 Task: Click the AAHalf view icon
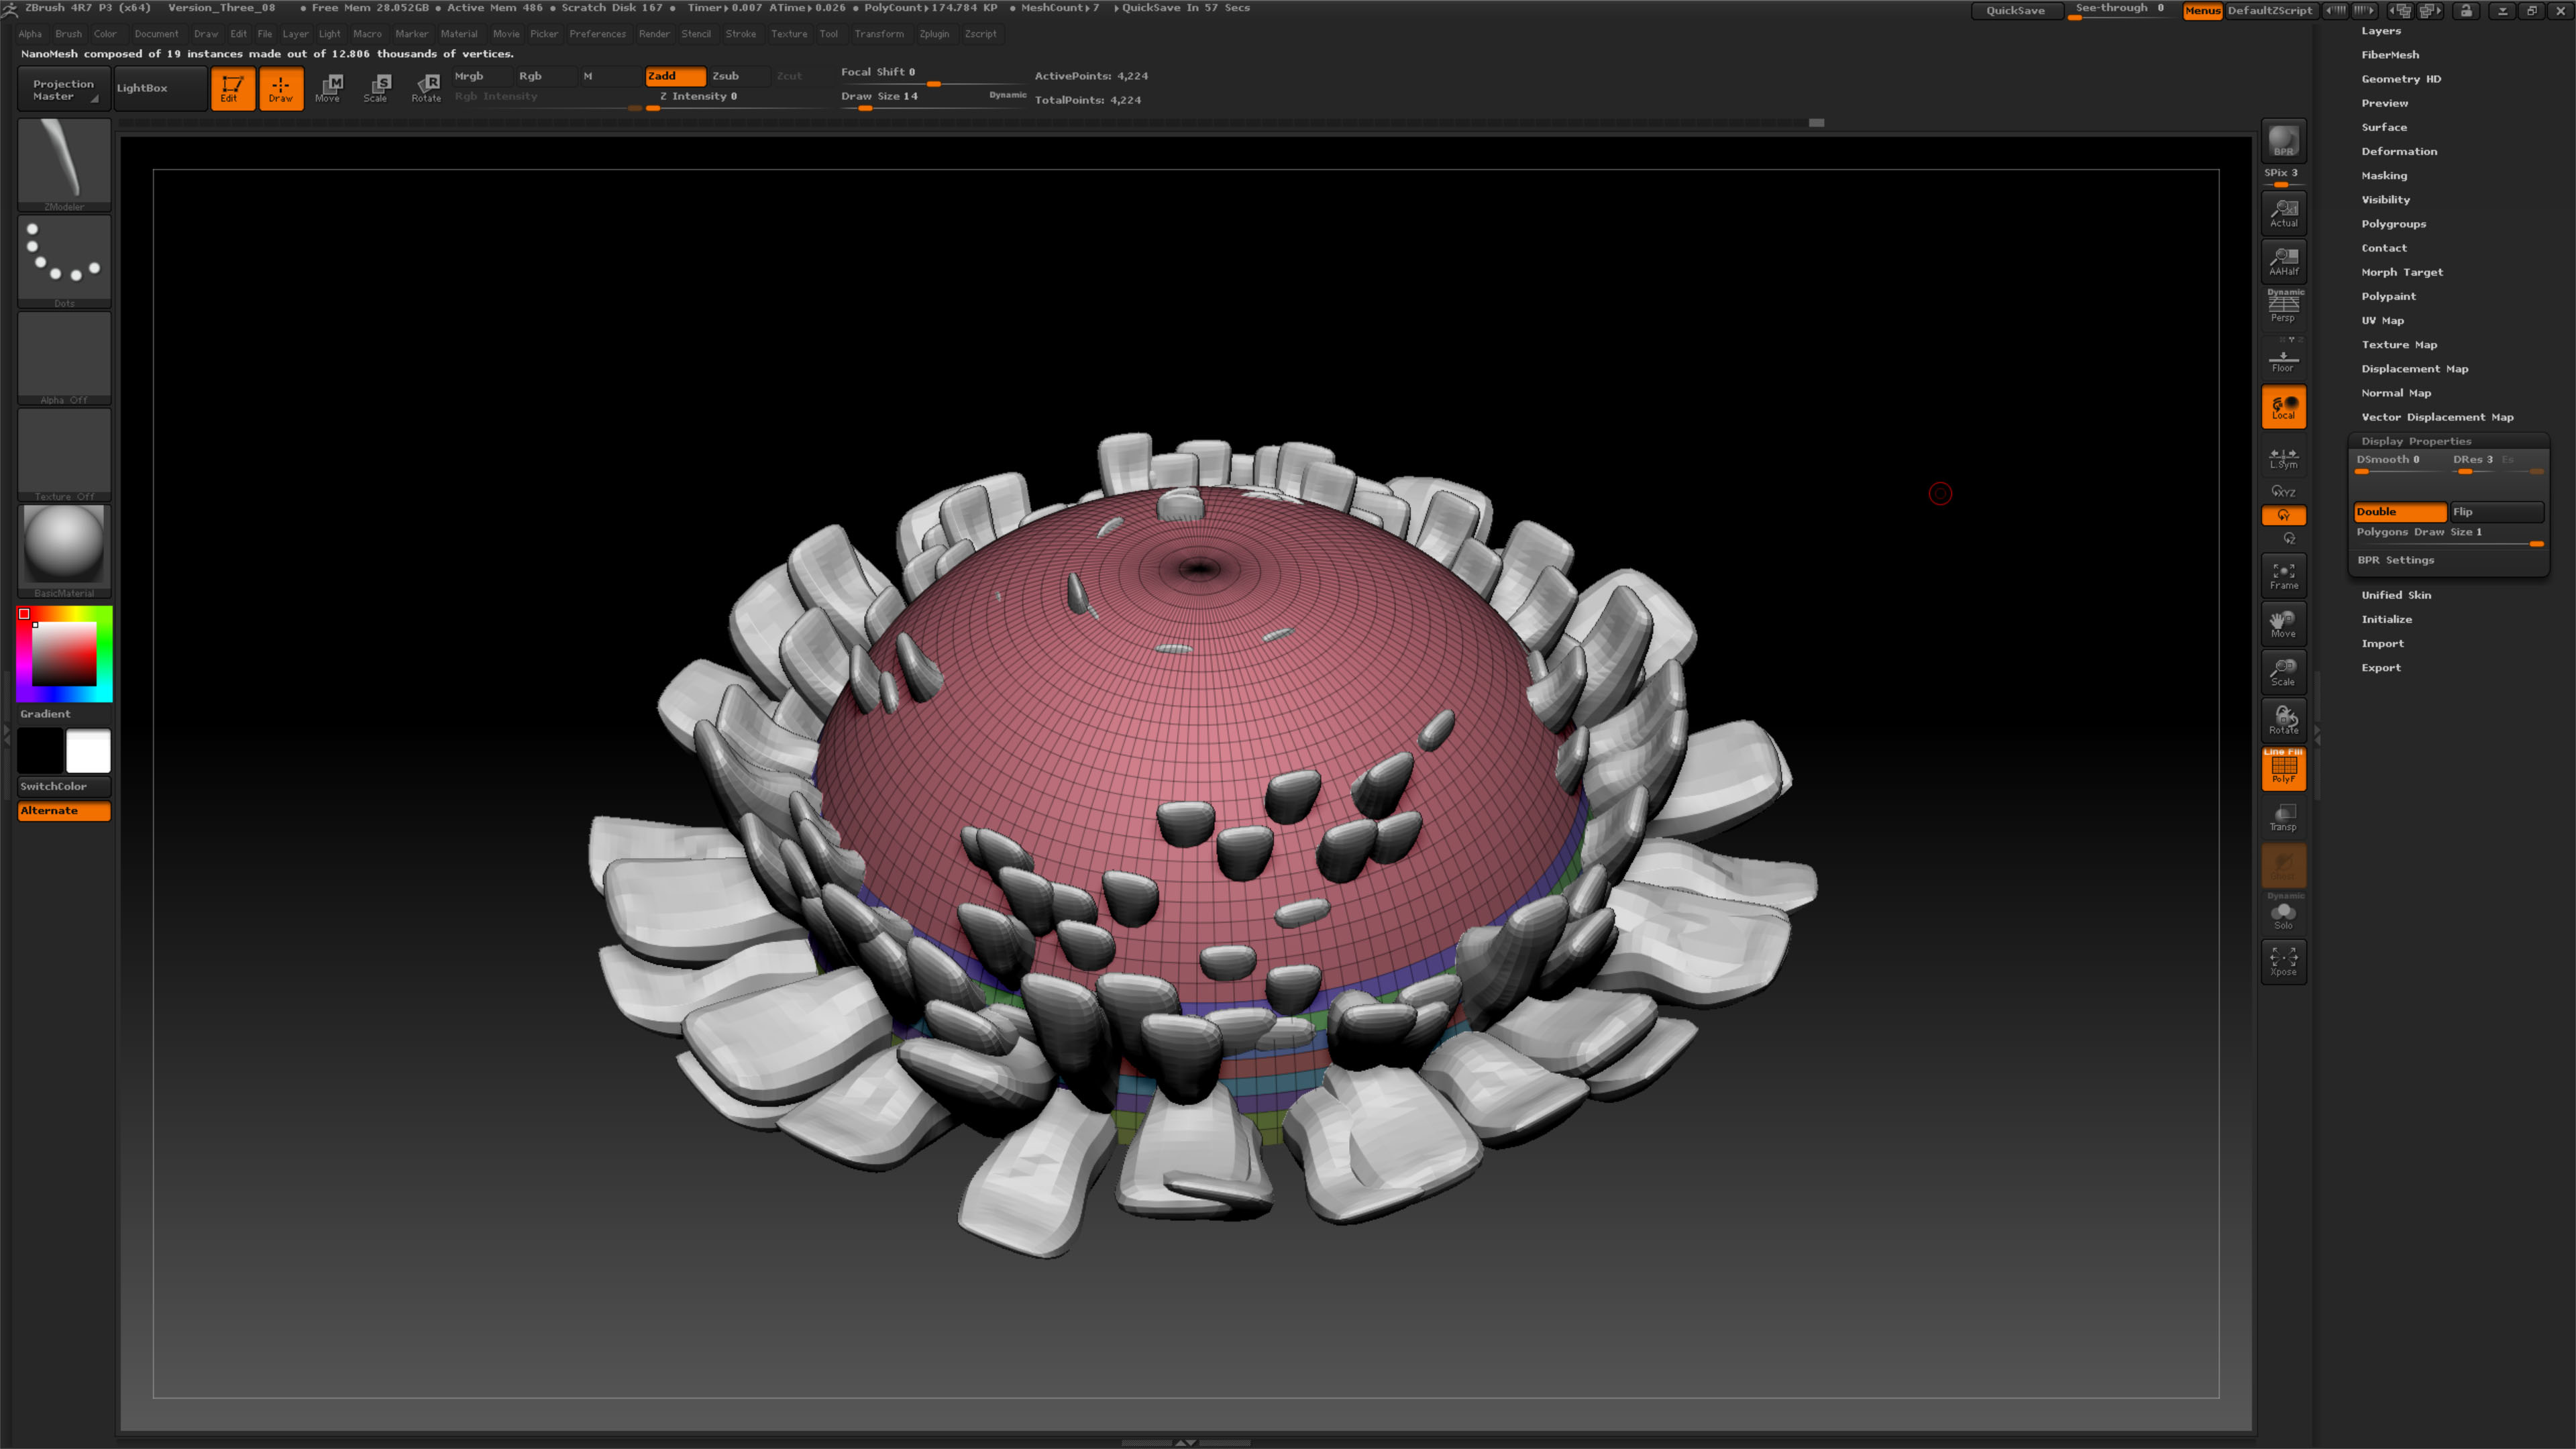2283,261
